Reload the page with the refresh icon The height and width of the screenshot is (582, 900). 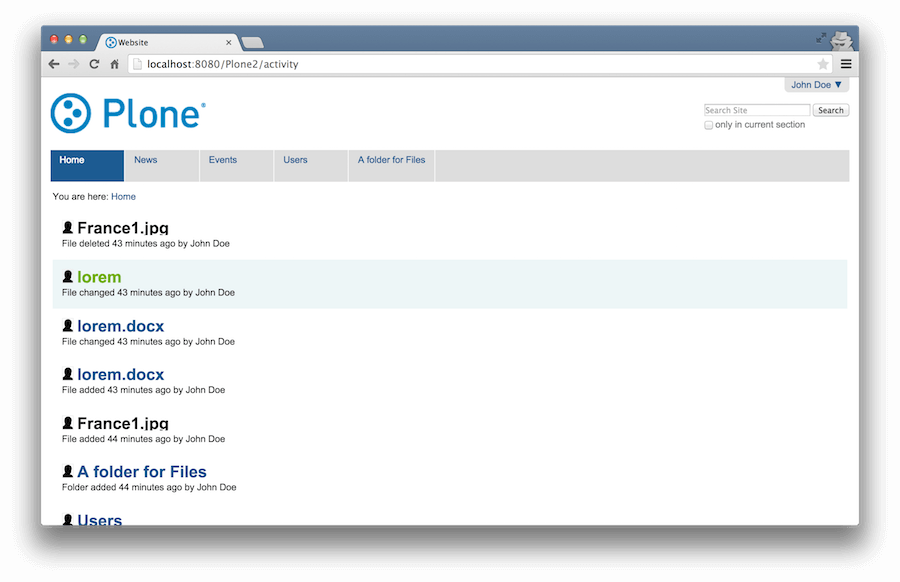(x=94, y=64)
